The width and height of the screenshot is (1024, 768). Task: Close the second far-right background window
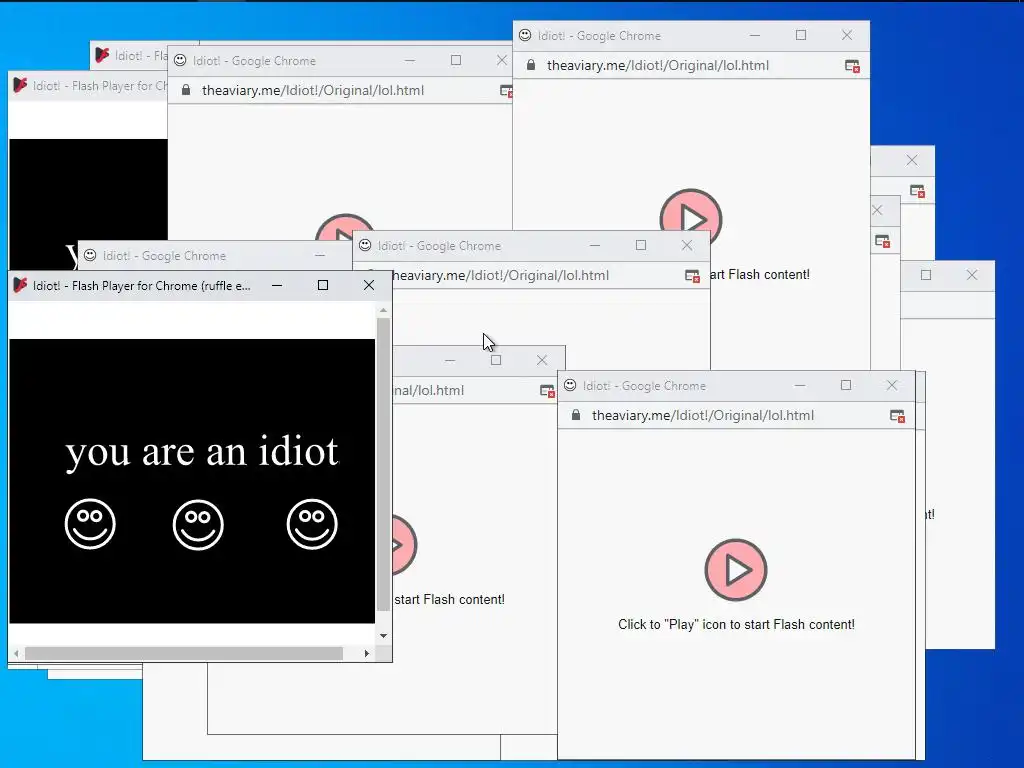point(878,210)
